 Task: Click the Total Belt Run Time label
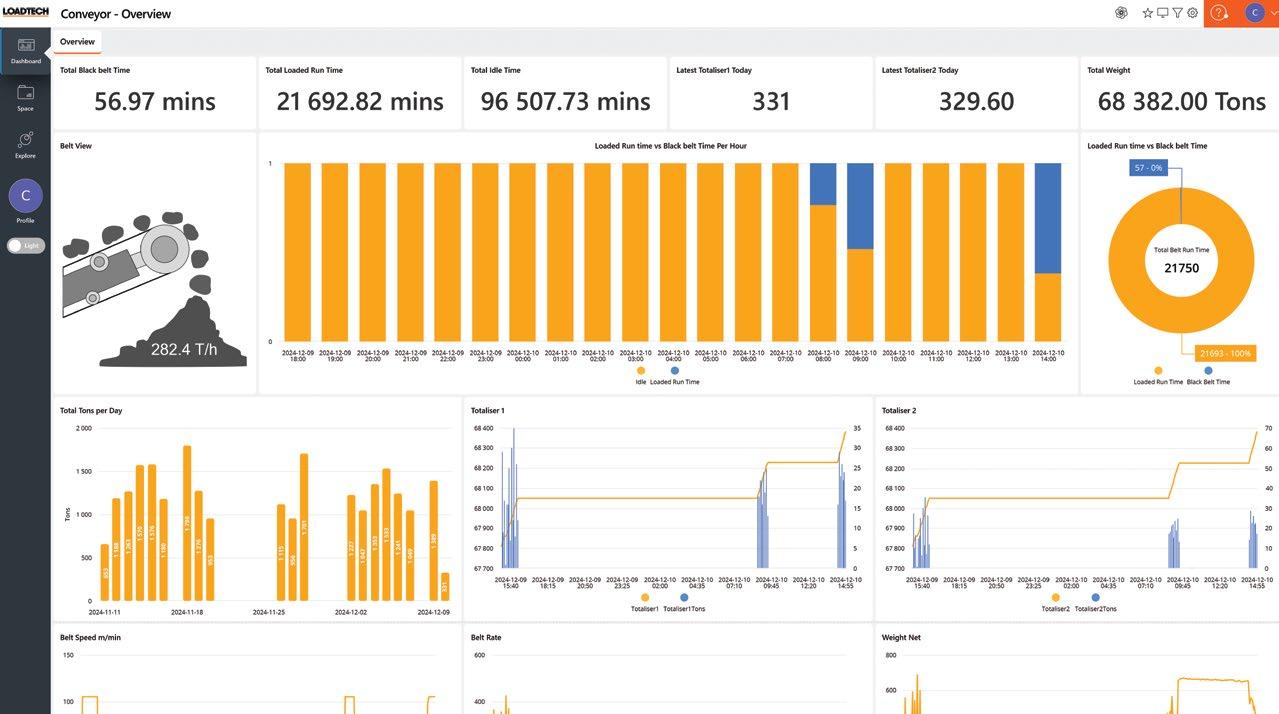click(x=1181, y=250)
